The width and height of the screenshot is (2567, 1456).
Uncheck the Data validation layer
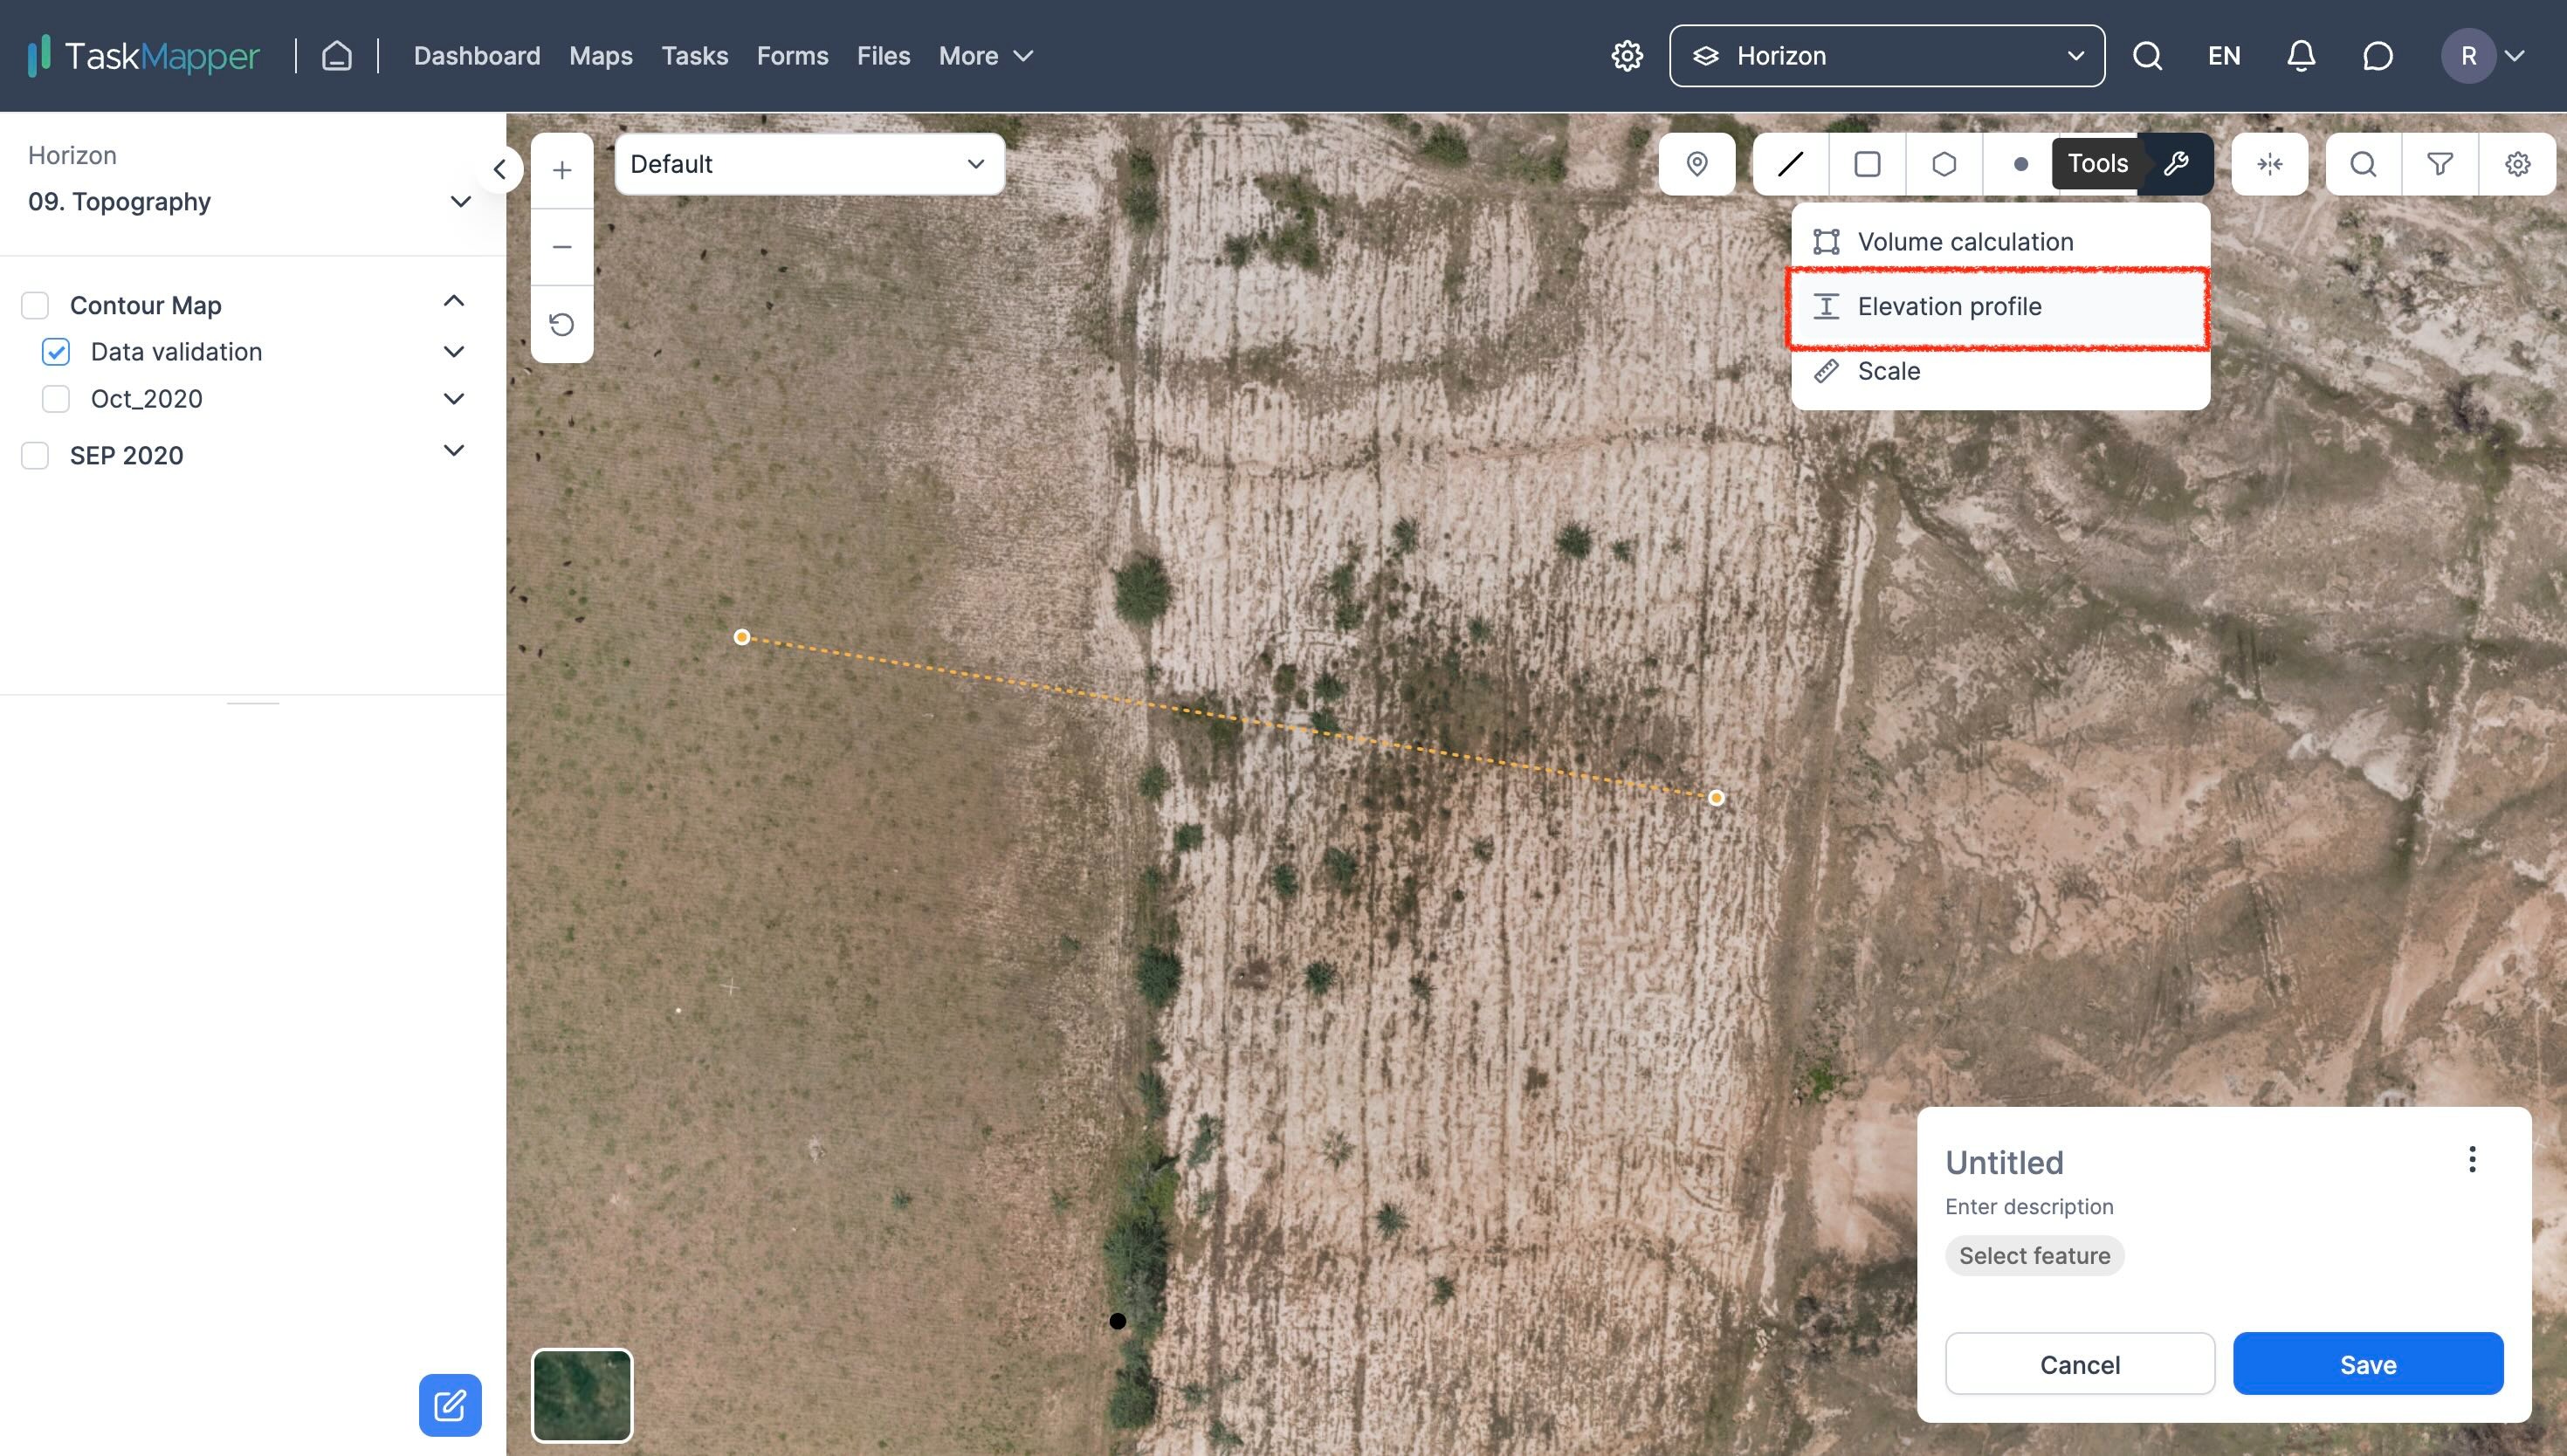click(56, 352)
